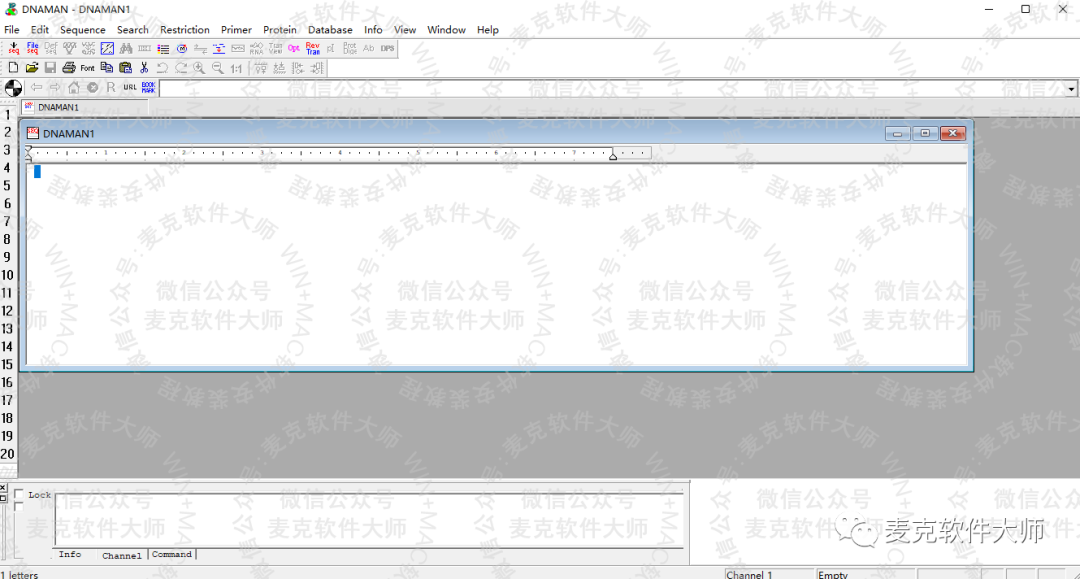Click the binoculars search icon
The height and width of the screenshot is (579, 1080).
point(125,48)
